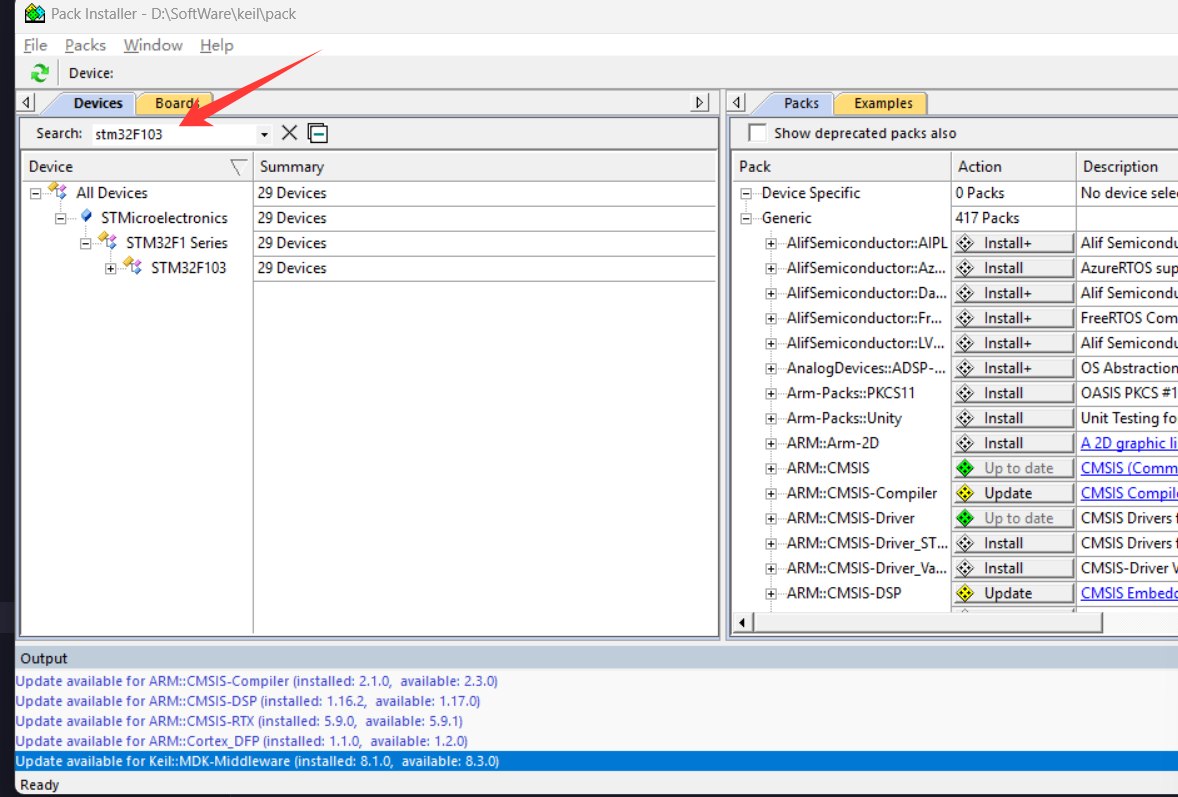Select the Packs tab
The image size is (1178, 797).
pos(801,103)
